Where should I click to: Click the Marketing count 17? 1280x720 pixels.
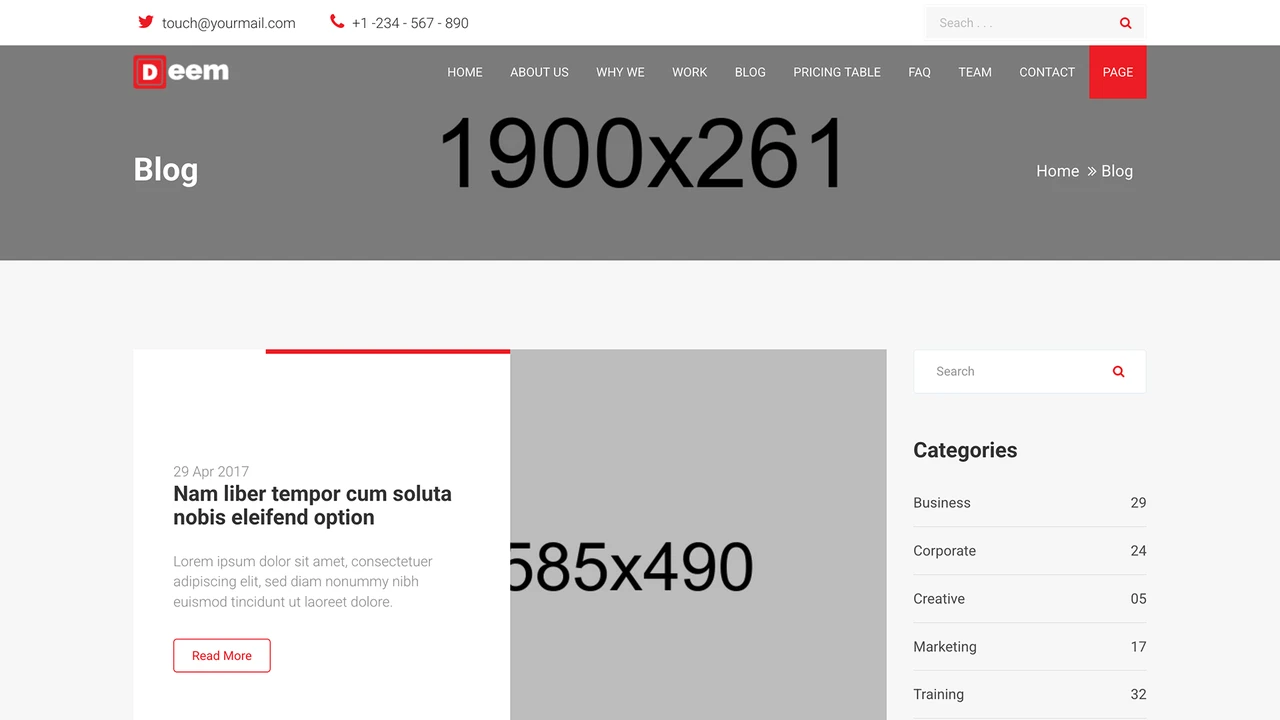[x=1138, y=647]
